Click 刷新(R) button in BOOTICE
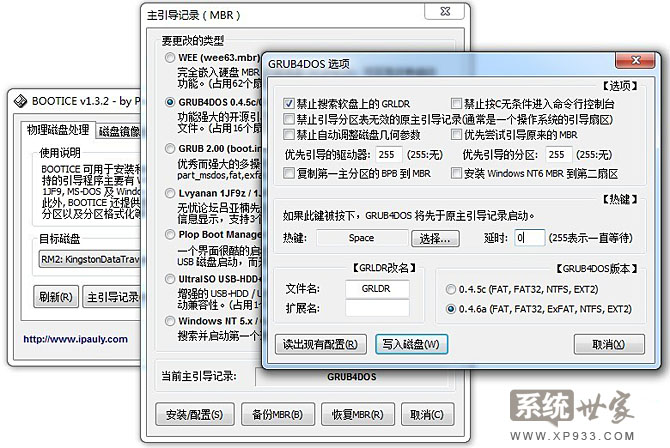670x448 pixels. [56, 296]
